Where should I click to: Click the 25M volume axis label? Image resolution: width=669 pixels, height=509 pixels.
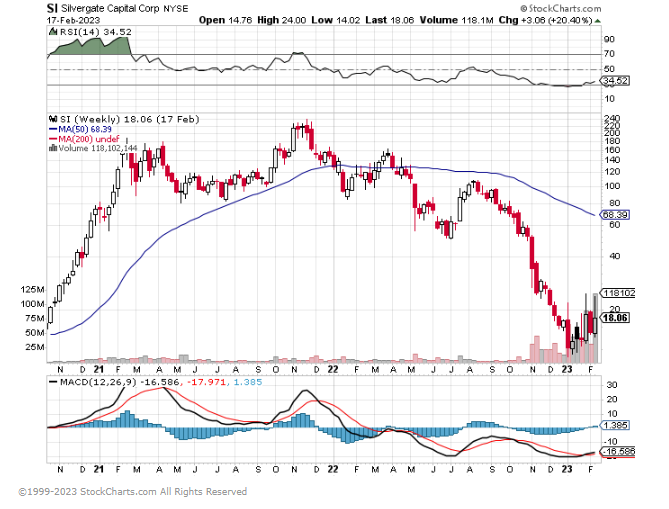pyautogui.click(x=35, y=347)
